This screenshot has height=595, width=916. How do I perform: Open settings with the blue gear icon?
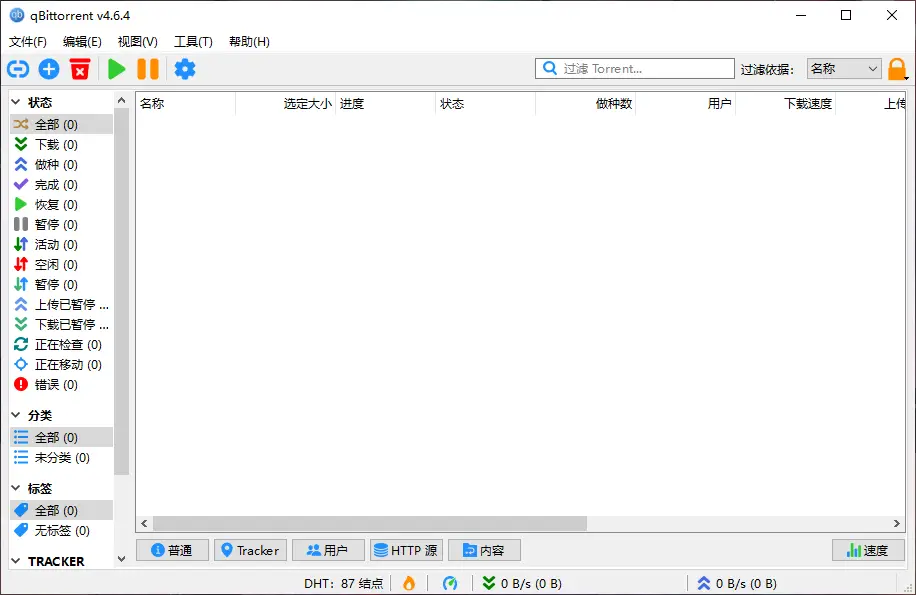pos(185,69)
